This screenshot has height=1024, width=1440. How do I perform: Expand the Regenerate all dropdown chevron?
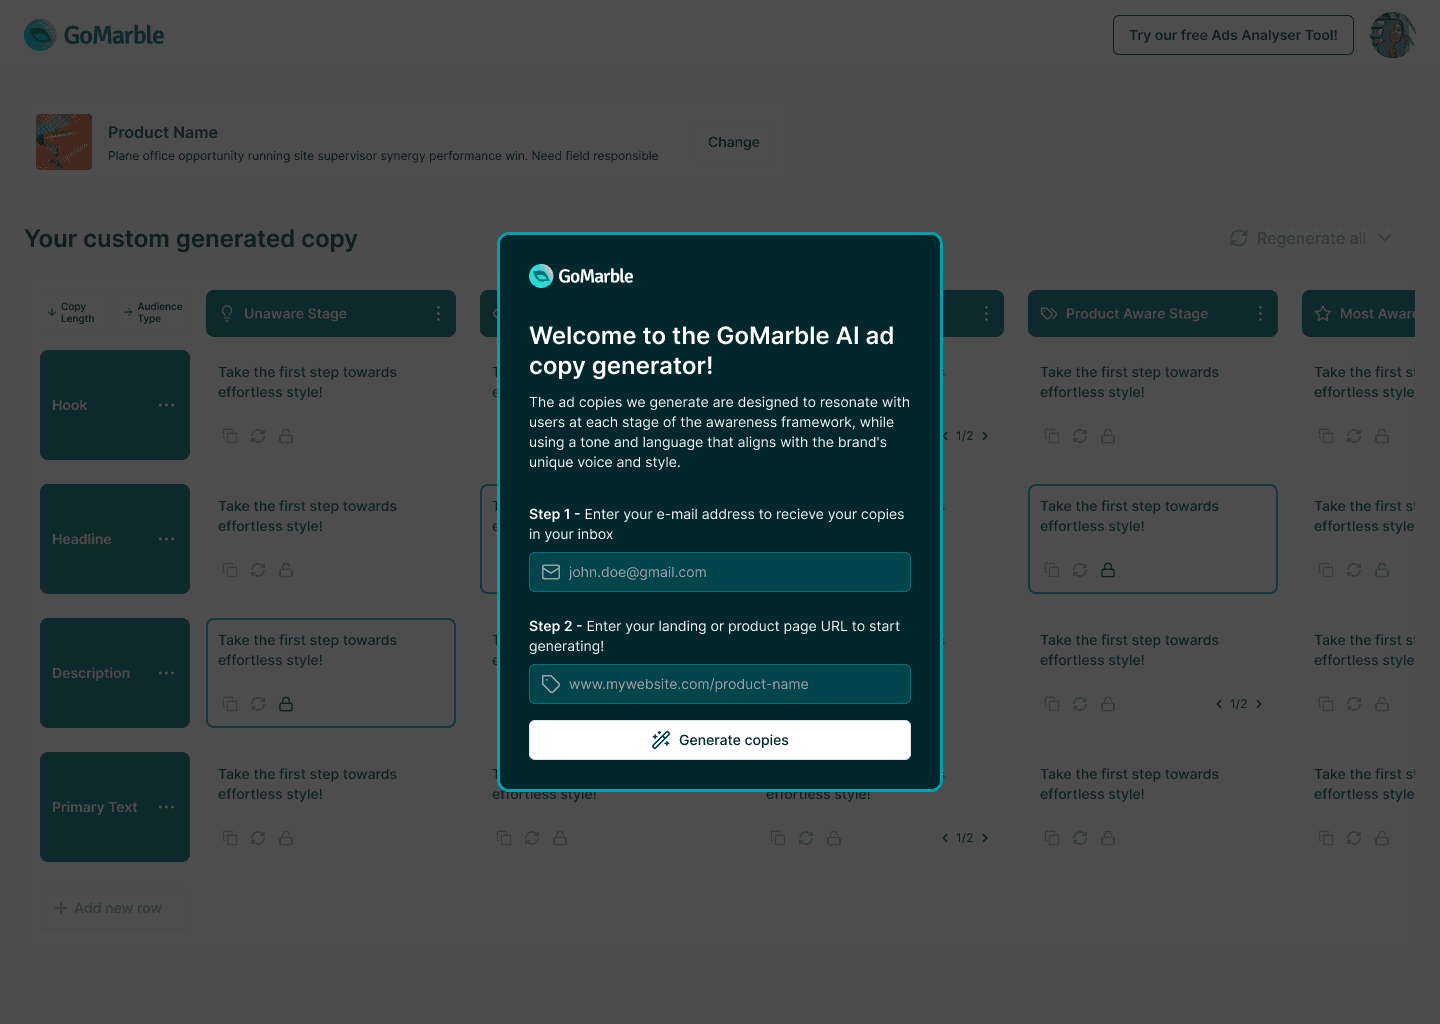click(1385, 238)
